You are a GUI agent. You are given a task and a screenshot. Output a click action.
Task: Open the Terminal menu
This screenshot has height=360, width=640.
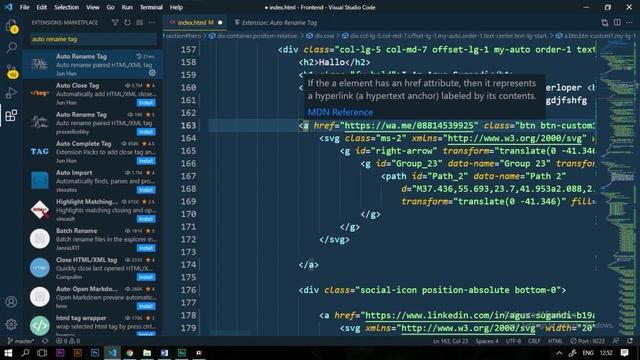click(151, 7)
